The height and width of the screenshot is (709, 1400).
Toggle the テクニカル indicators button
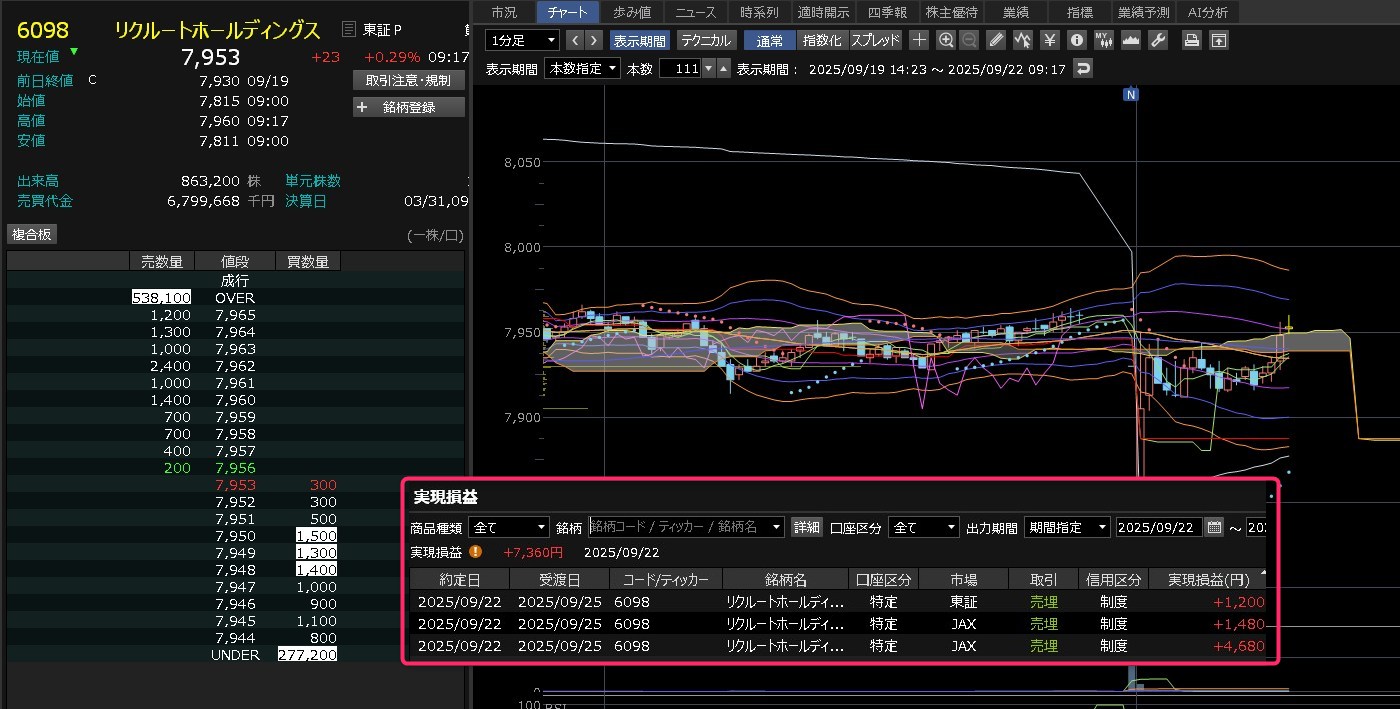point(707,40)
